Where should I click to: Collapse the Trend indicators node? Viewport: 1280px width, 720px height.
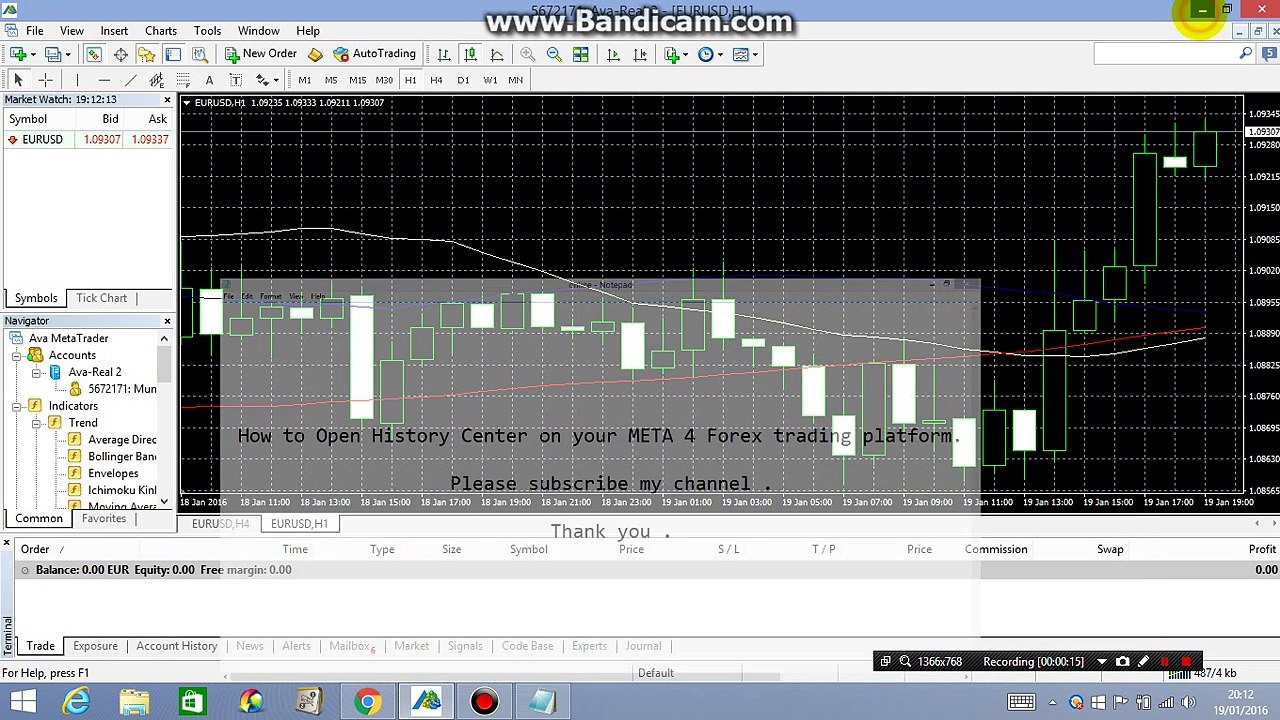tap(36, 424)
